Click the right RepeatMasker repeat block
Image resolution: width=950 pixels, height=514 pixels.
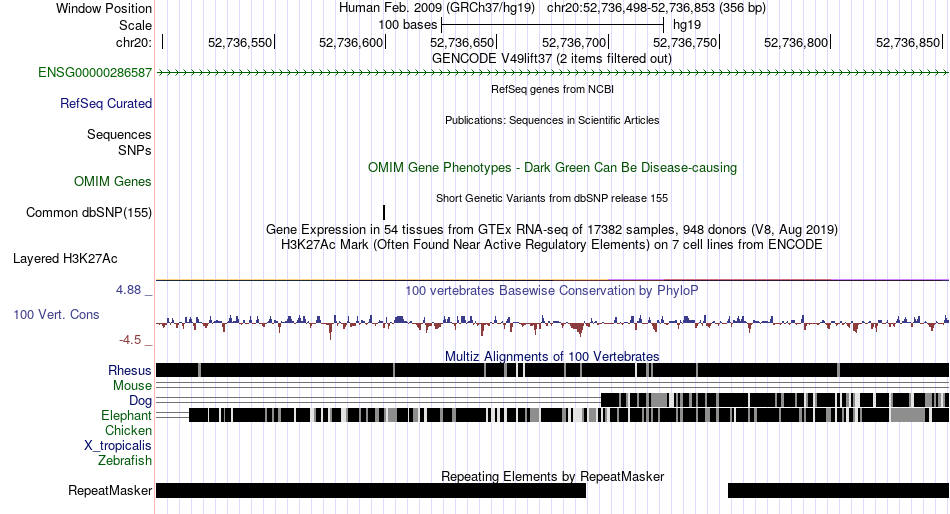click(839, 490)
